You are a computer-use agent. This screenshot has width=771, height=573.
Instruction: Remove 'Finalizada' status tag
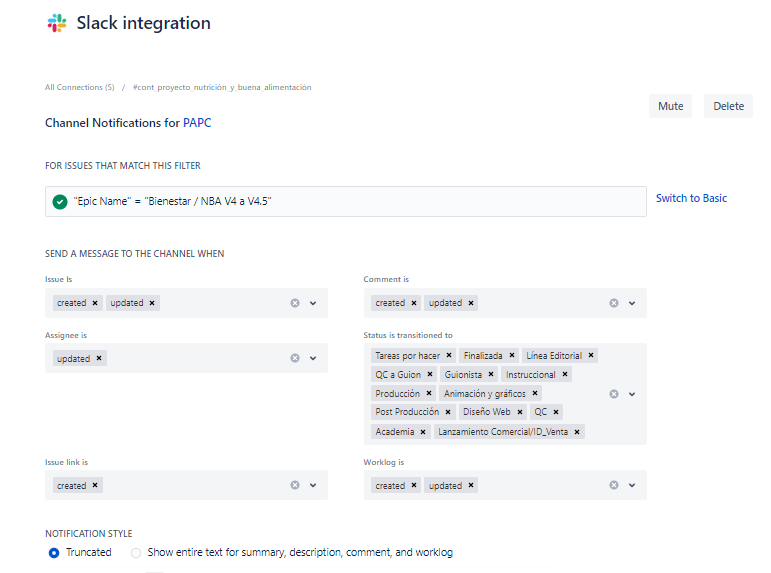pyautogui.click(x=512, y=355)
